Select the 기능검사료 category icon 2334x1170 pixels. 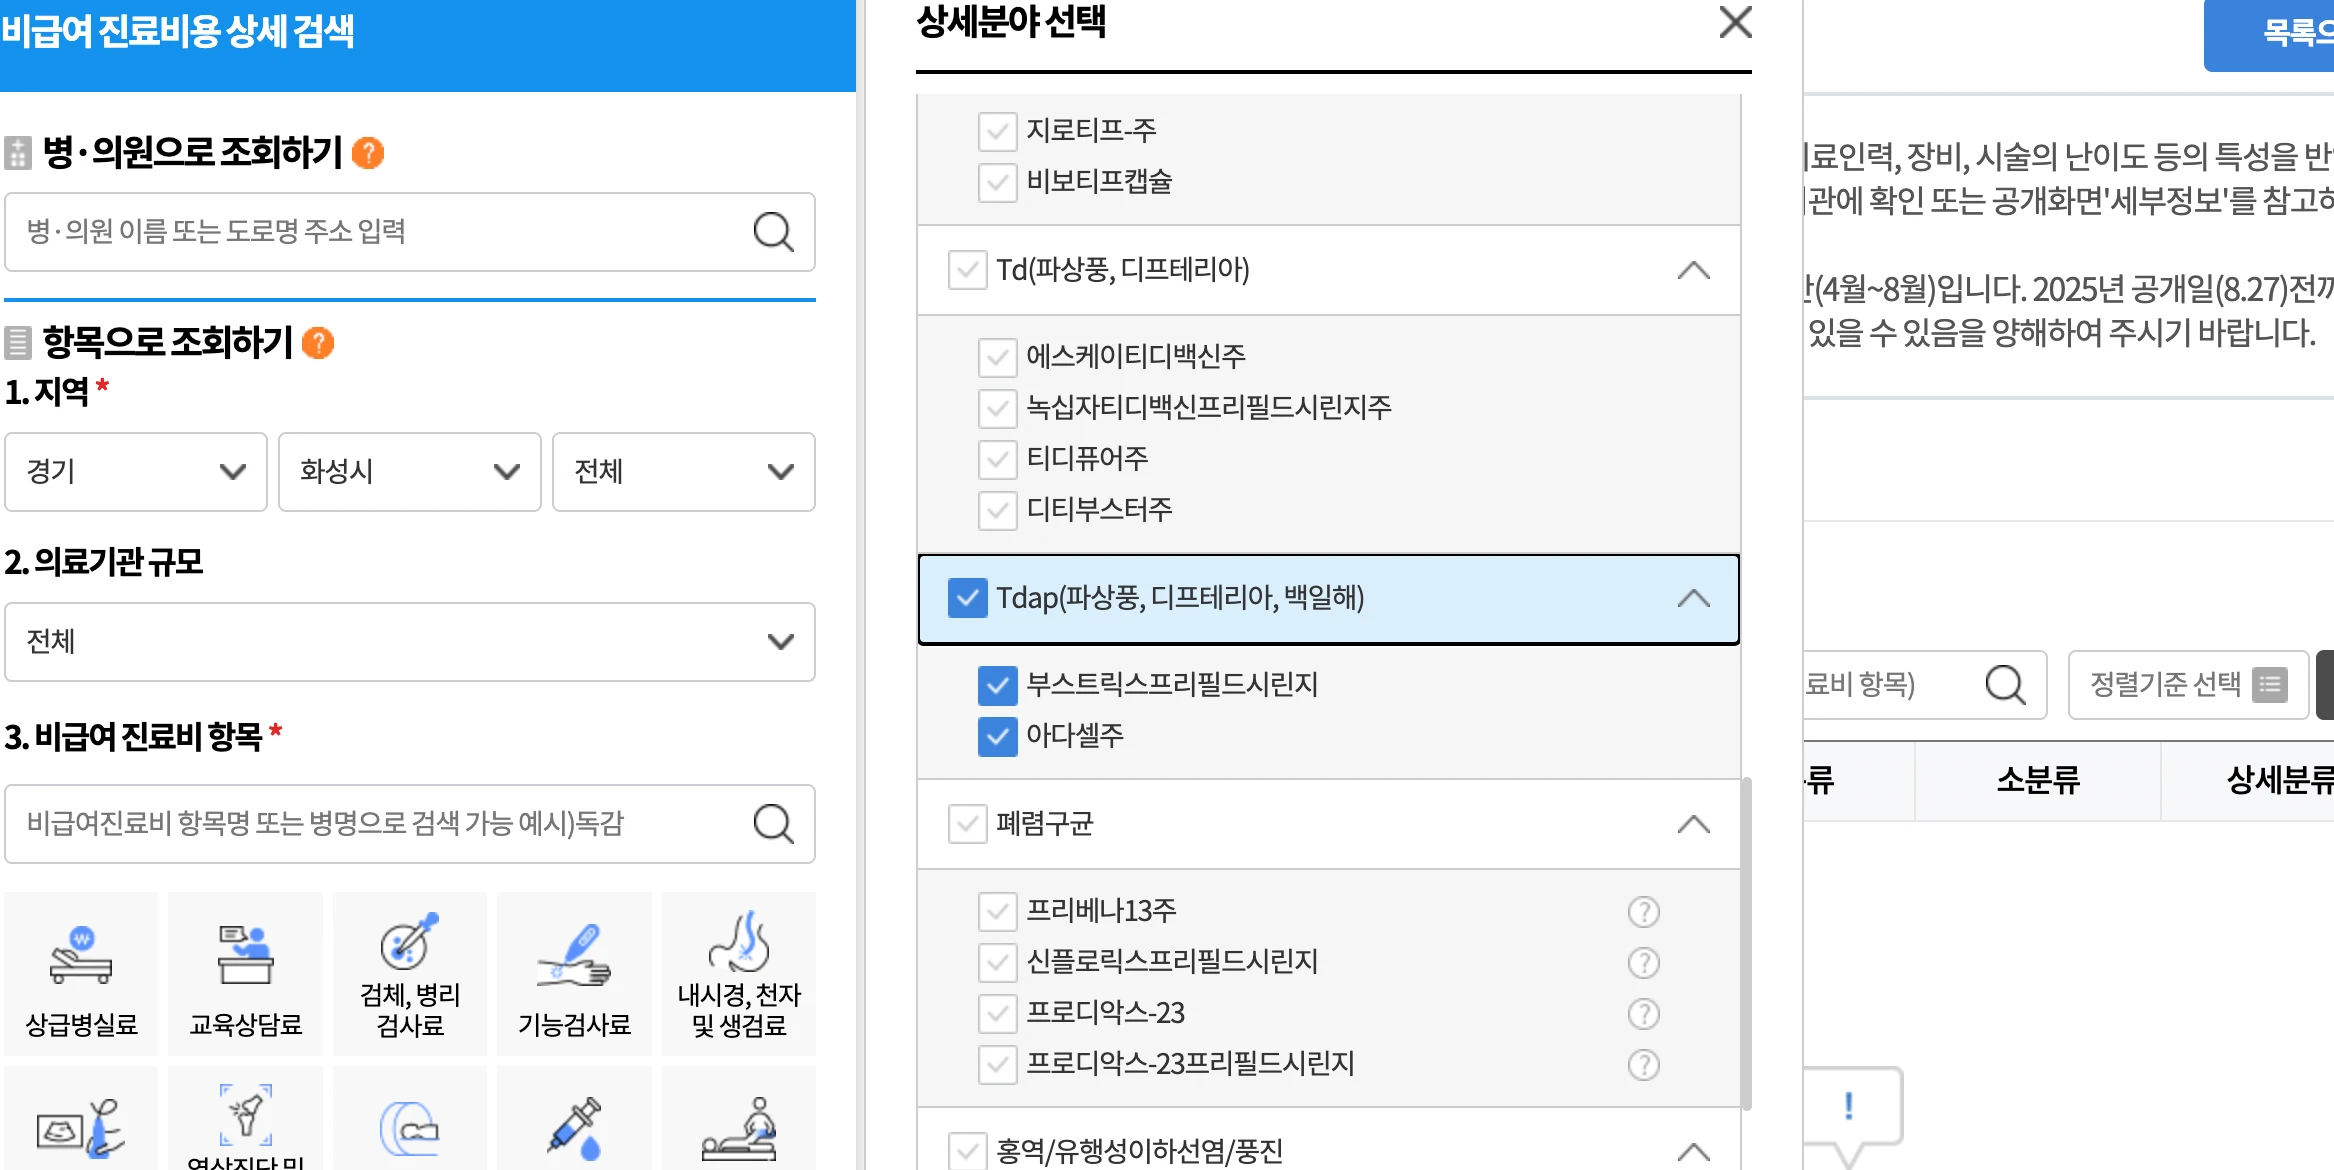click(574, 973)
